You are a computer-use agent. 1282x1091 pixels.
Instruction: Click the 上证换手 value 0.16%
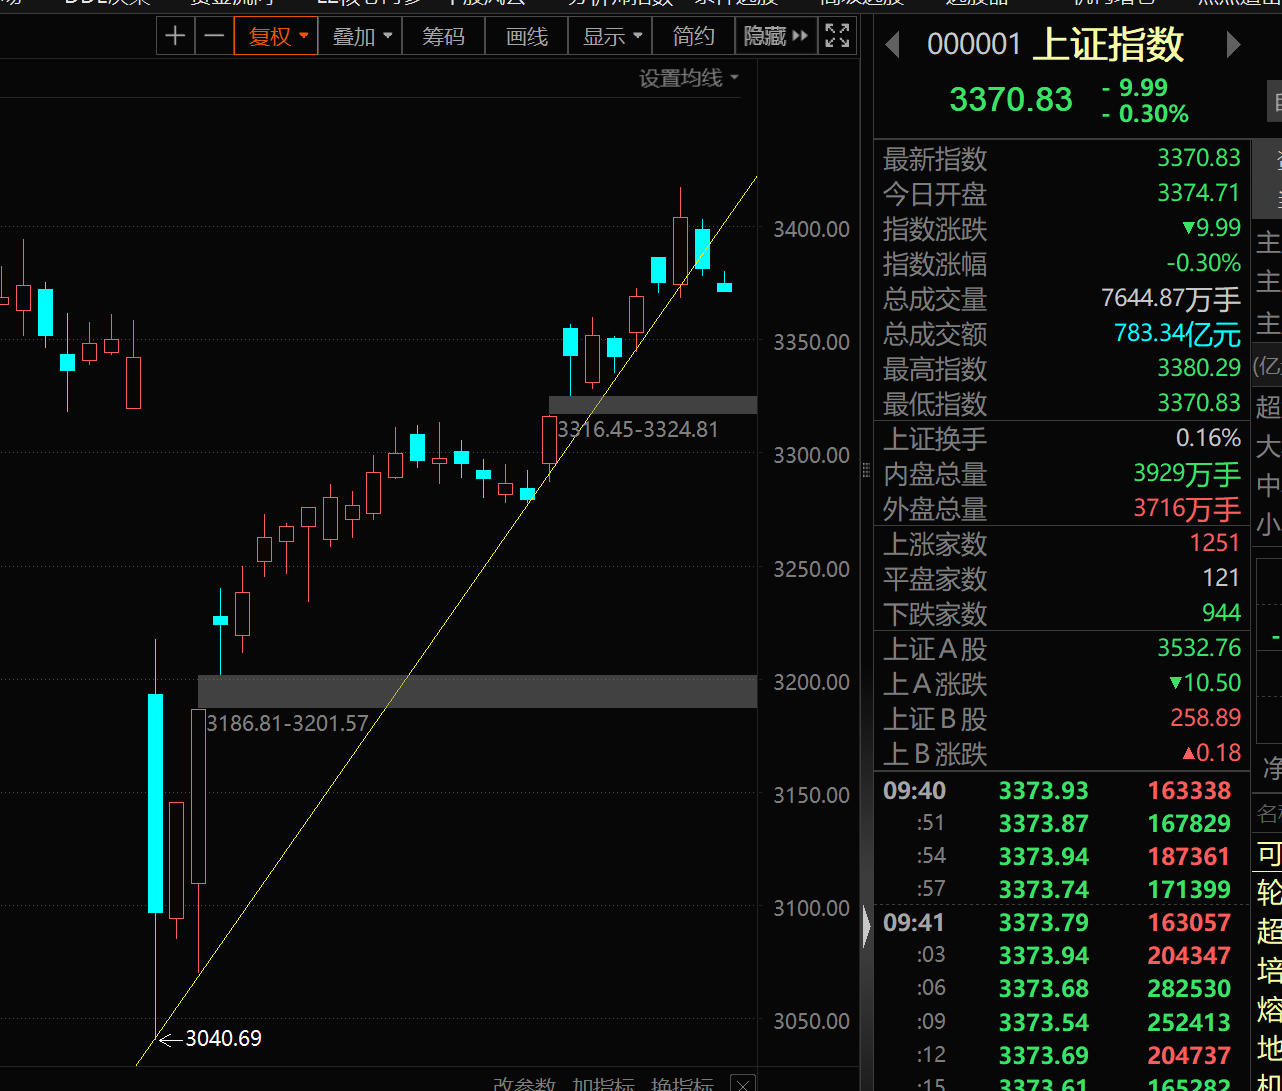point(1208,438)
